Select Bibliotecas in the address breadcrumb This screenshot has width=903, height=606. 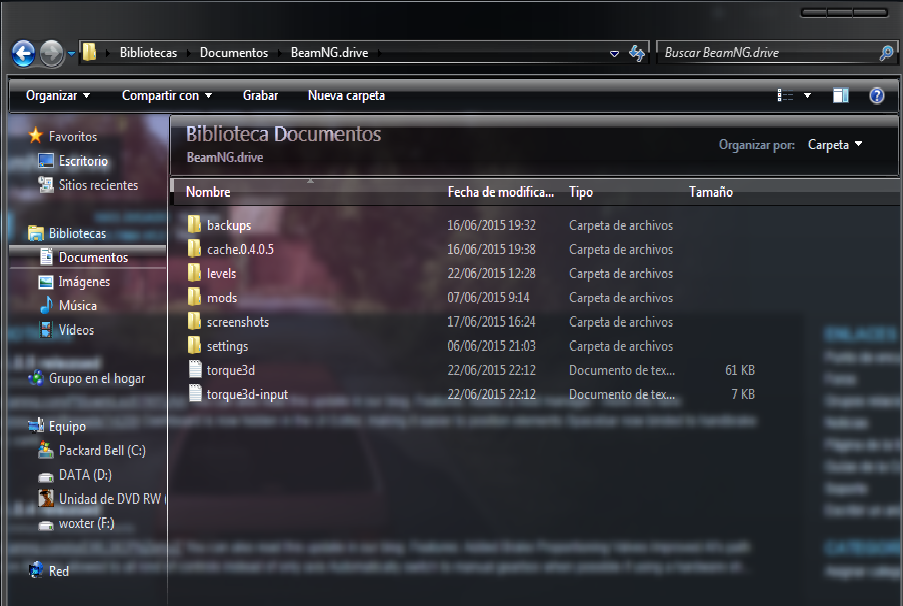point(148,52)
